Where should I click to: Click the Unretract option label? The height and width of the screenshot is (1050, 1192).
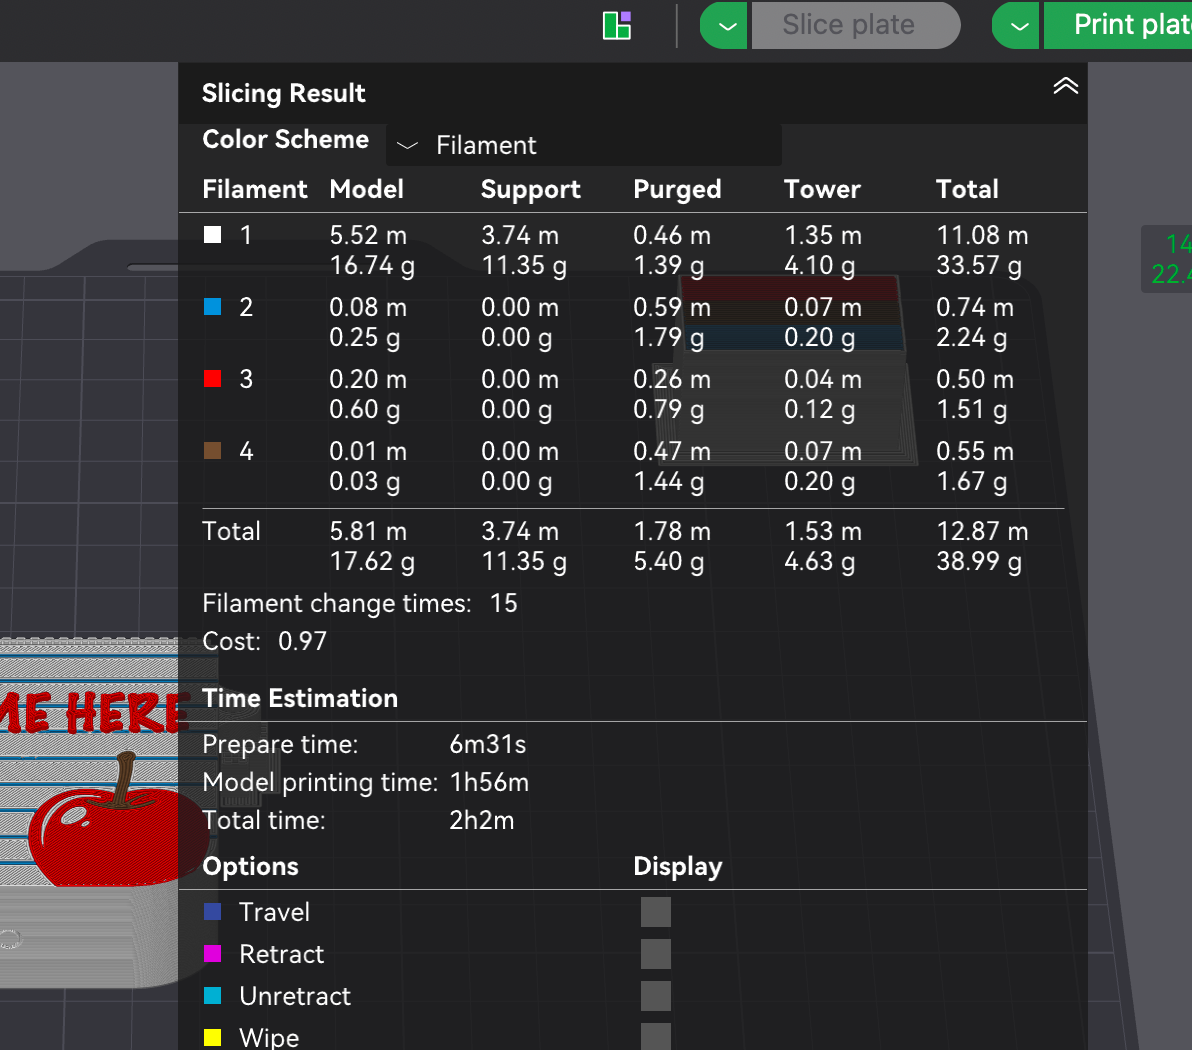point(295,995)
